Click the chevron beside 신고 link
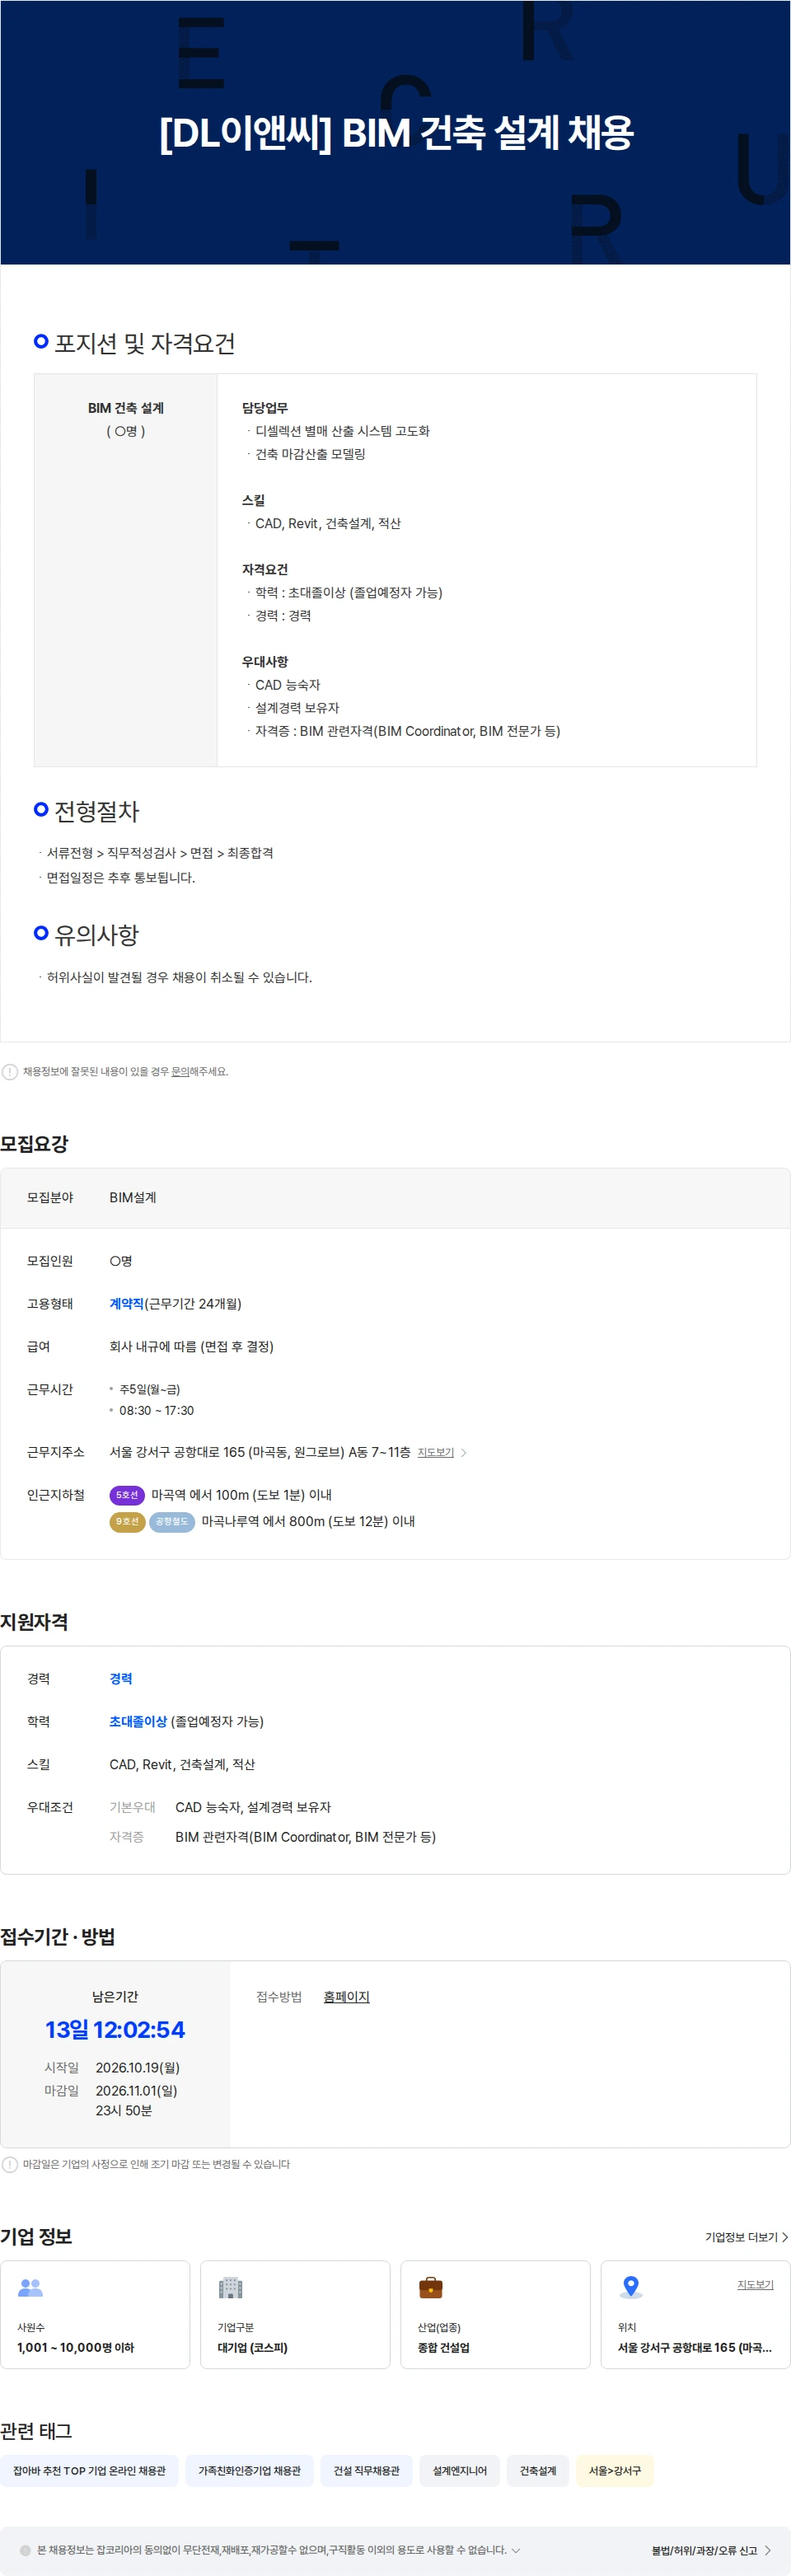Viewport: 791px width, 2576px height. click(x=767, y=2550)
